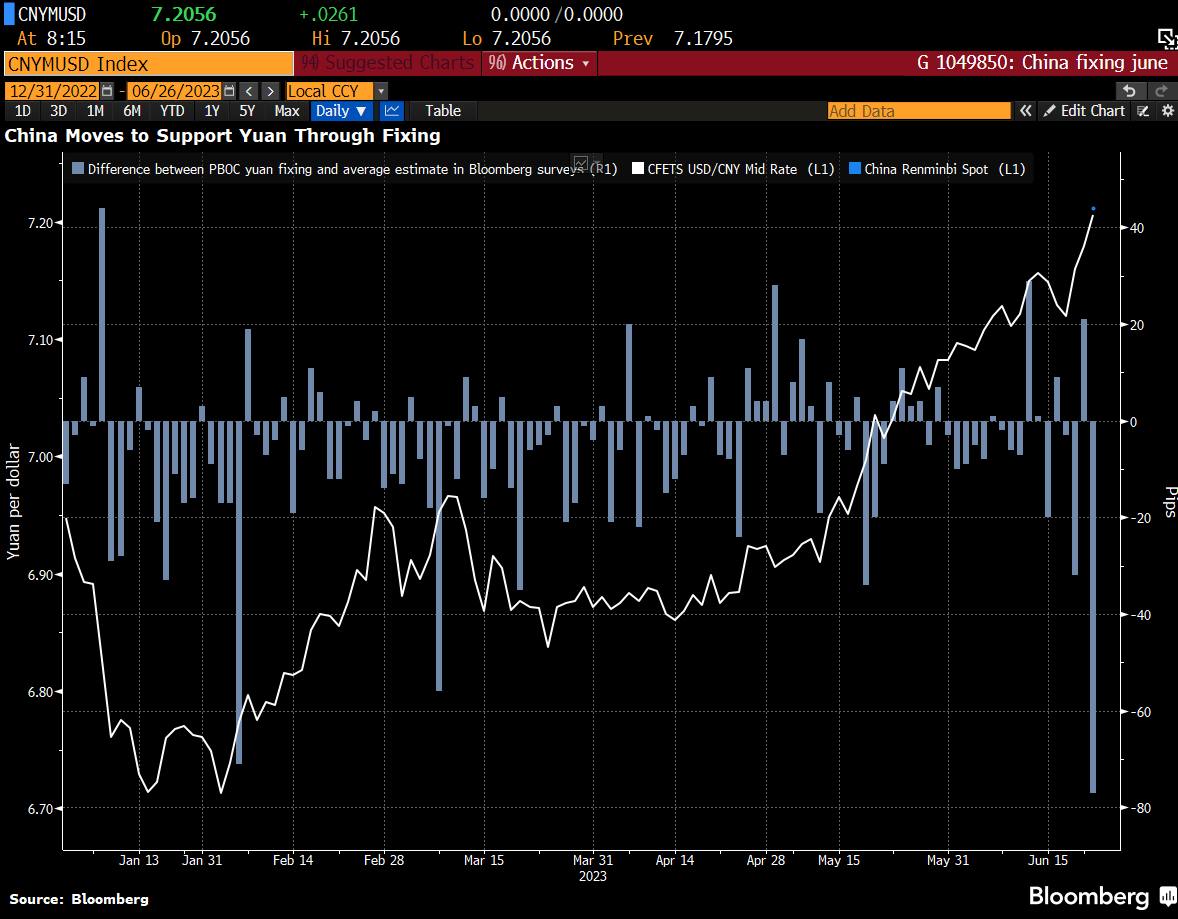Select the YTD range tab

172,111
